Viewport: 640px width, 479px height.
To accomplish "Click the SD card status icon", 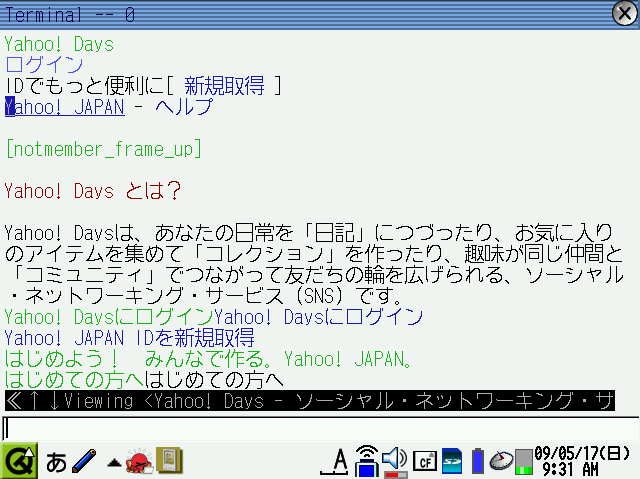I will pyautogui.click(x=452, y=461).
